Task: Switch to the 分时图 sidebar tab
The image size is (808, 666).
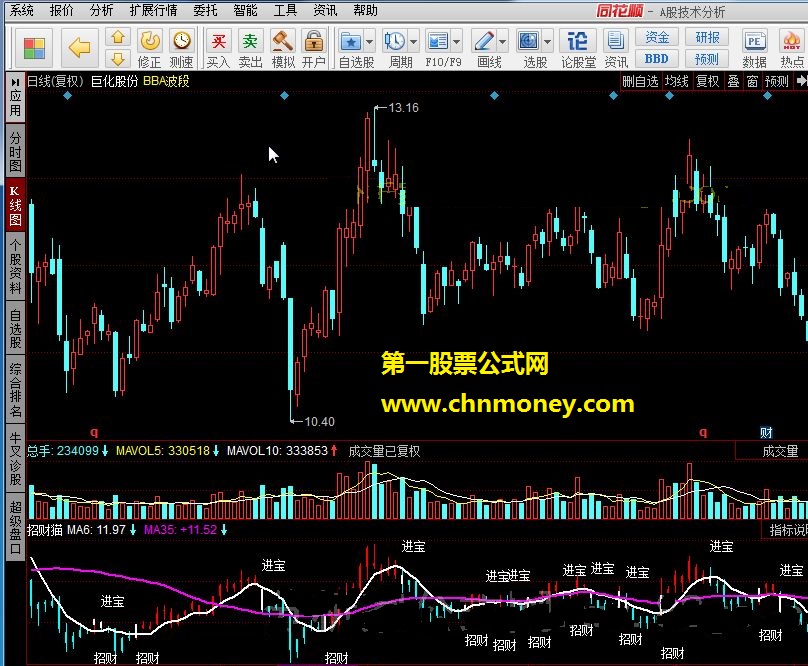Action: [15, 152]
